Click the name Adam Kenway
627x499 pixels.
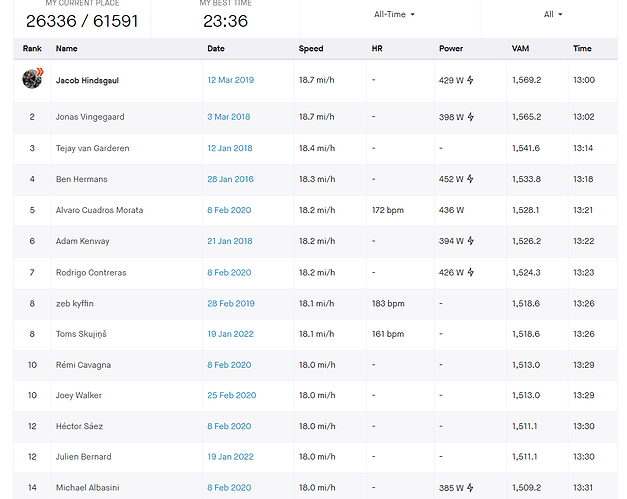(82, 241)
